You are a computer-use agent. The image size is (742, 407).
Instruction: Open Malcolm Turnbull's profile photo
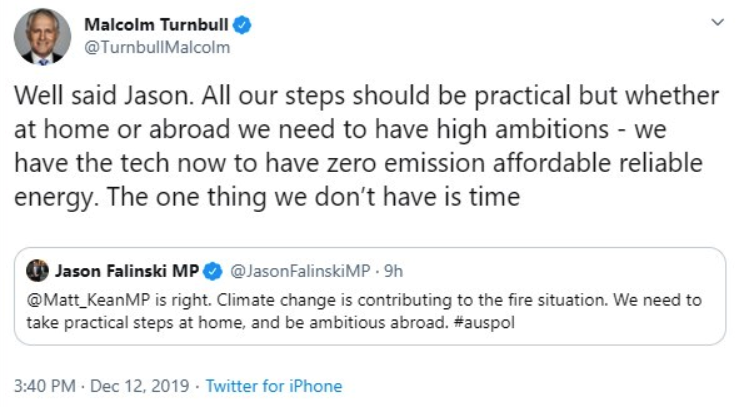(42, 37)
